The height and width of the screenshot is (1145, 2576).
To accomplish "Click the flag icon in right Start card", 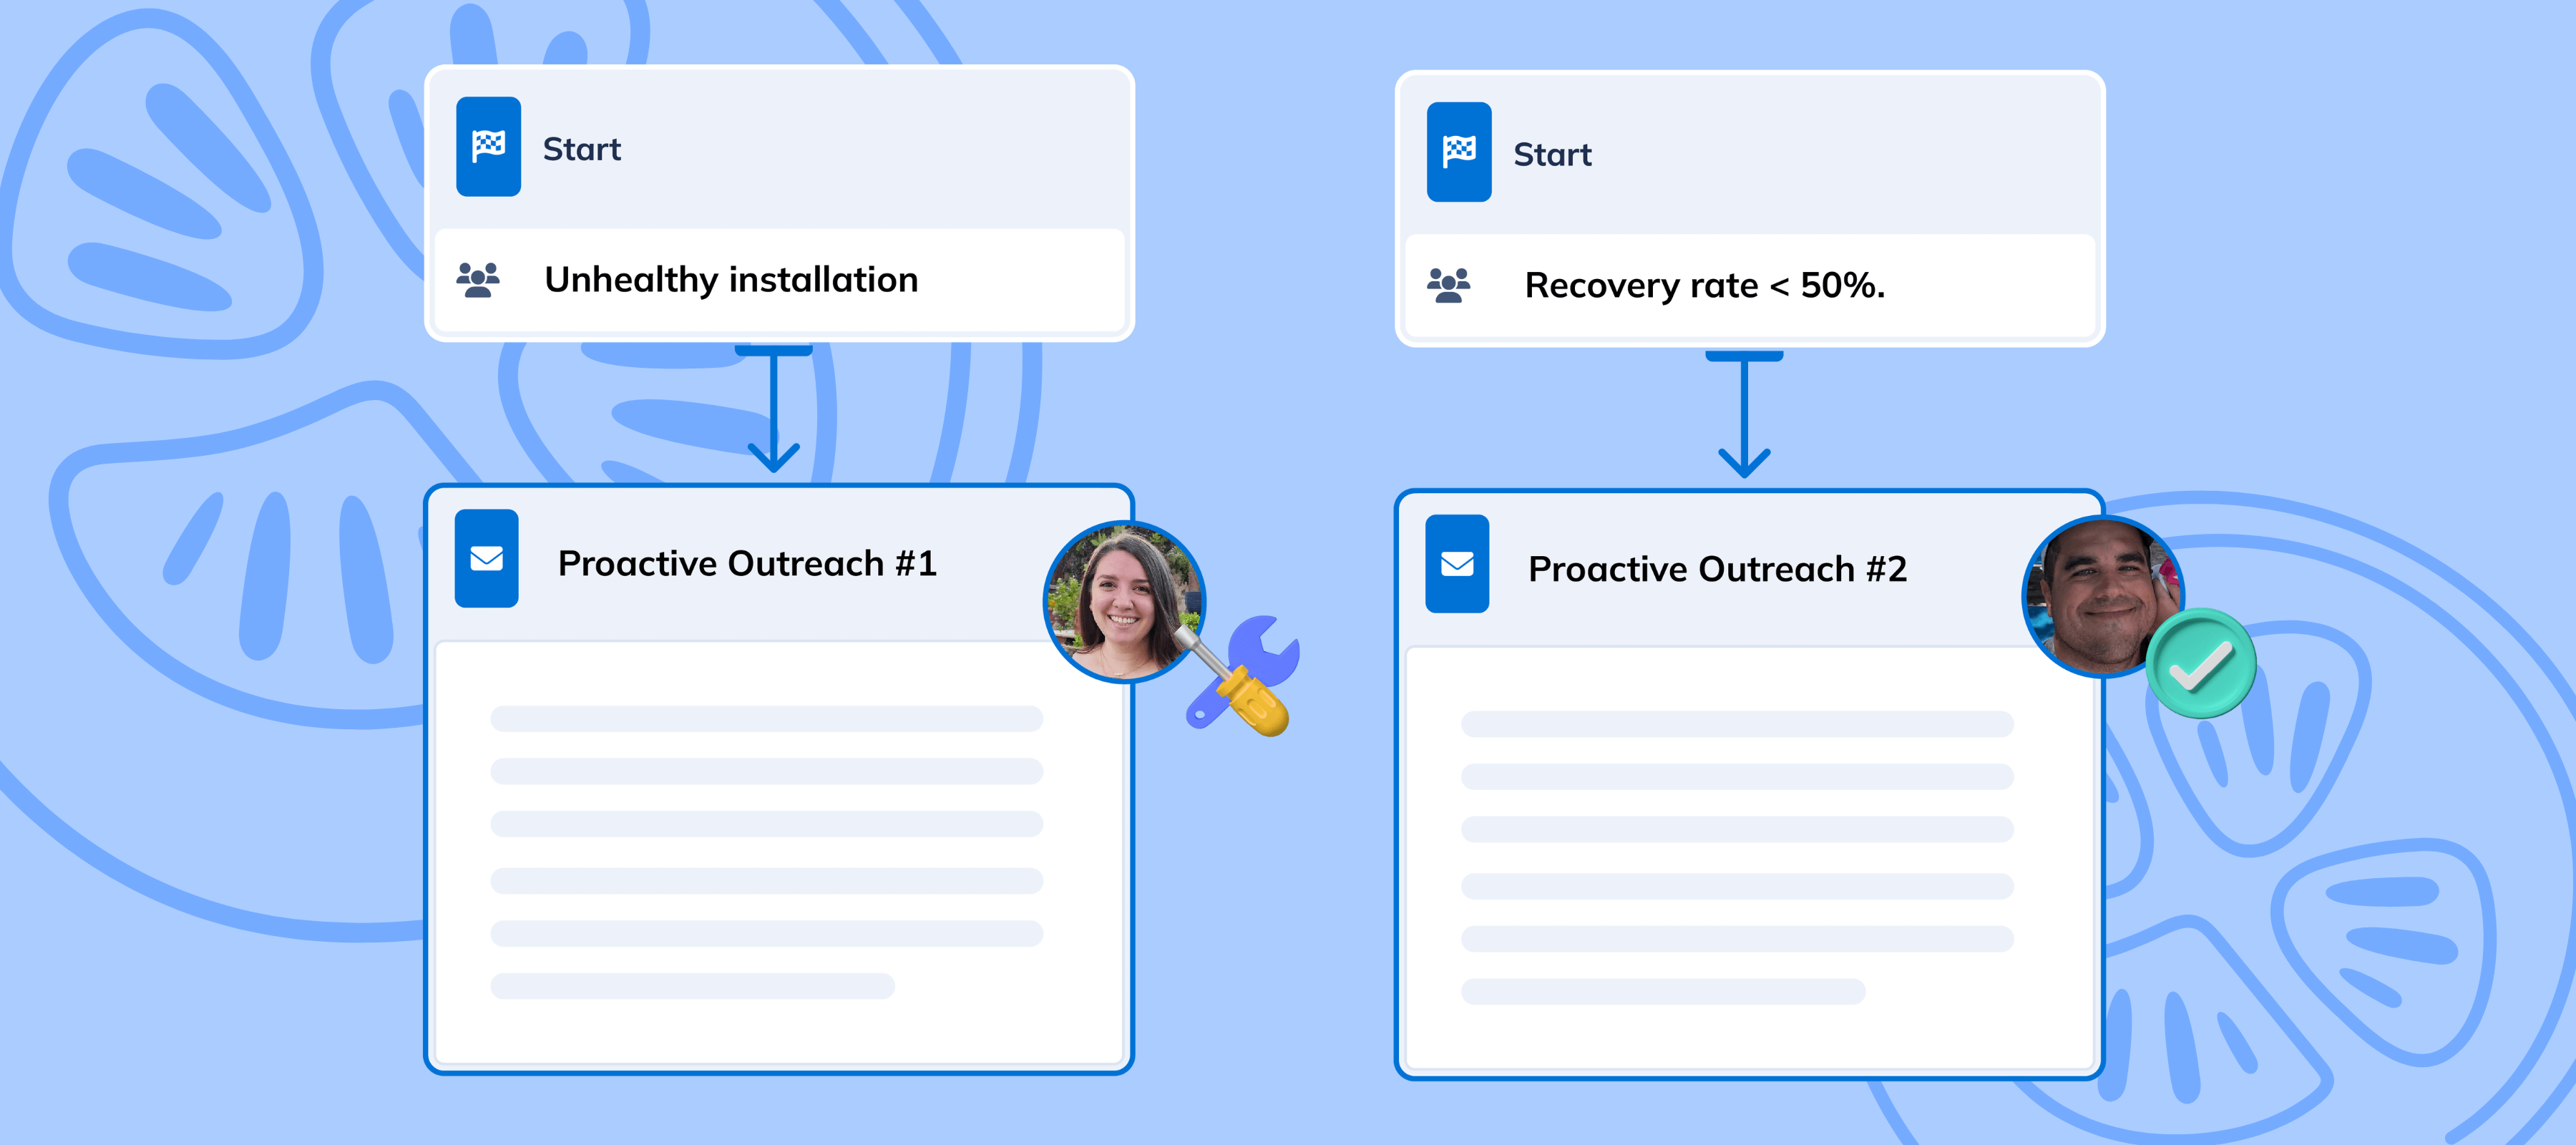I will pos(1458,152).
